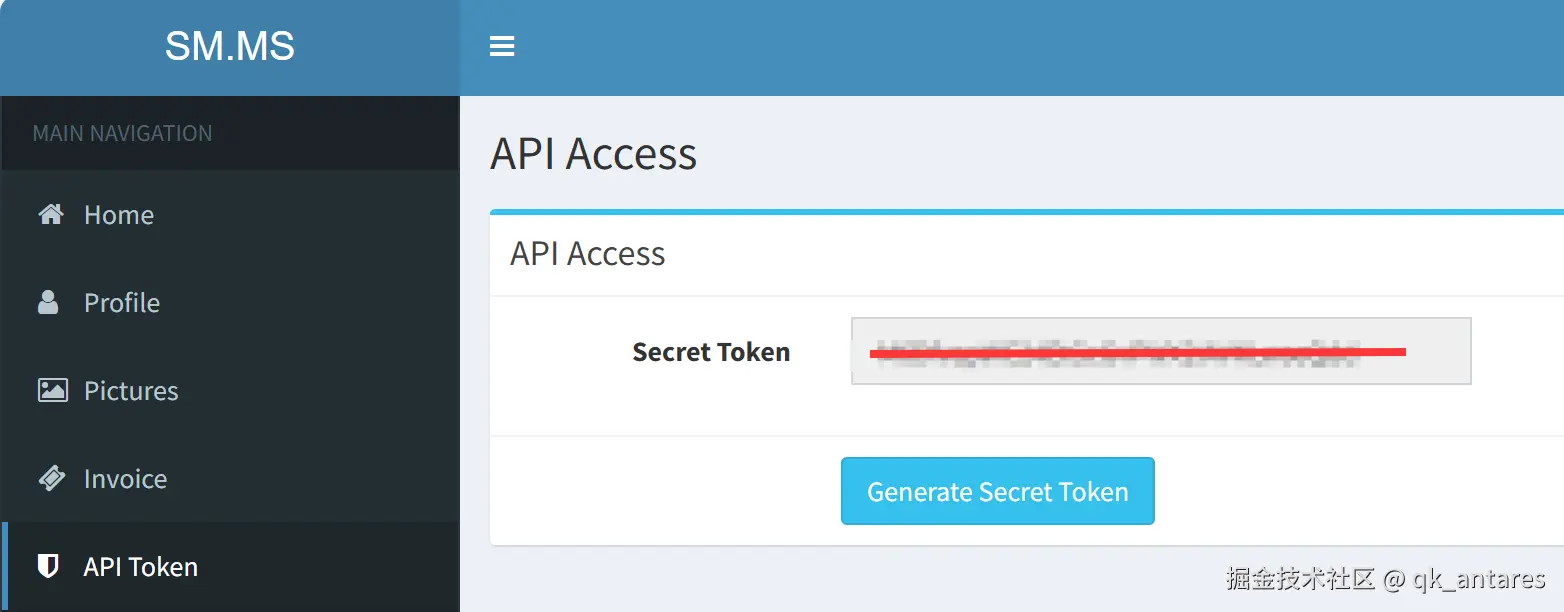Screen dimensions: 1564x612
Task: Open the Home menu item
Action: tap(119, 215)
